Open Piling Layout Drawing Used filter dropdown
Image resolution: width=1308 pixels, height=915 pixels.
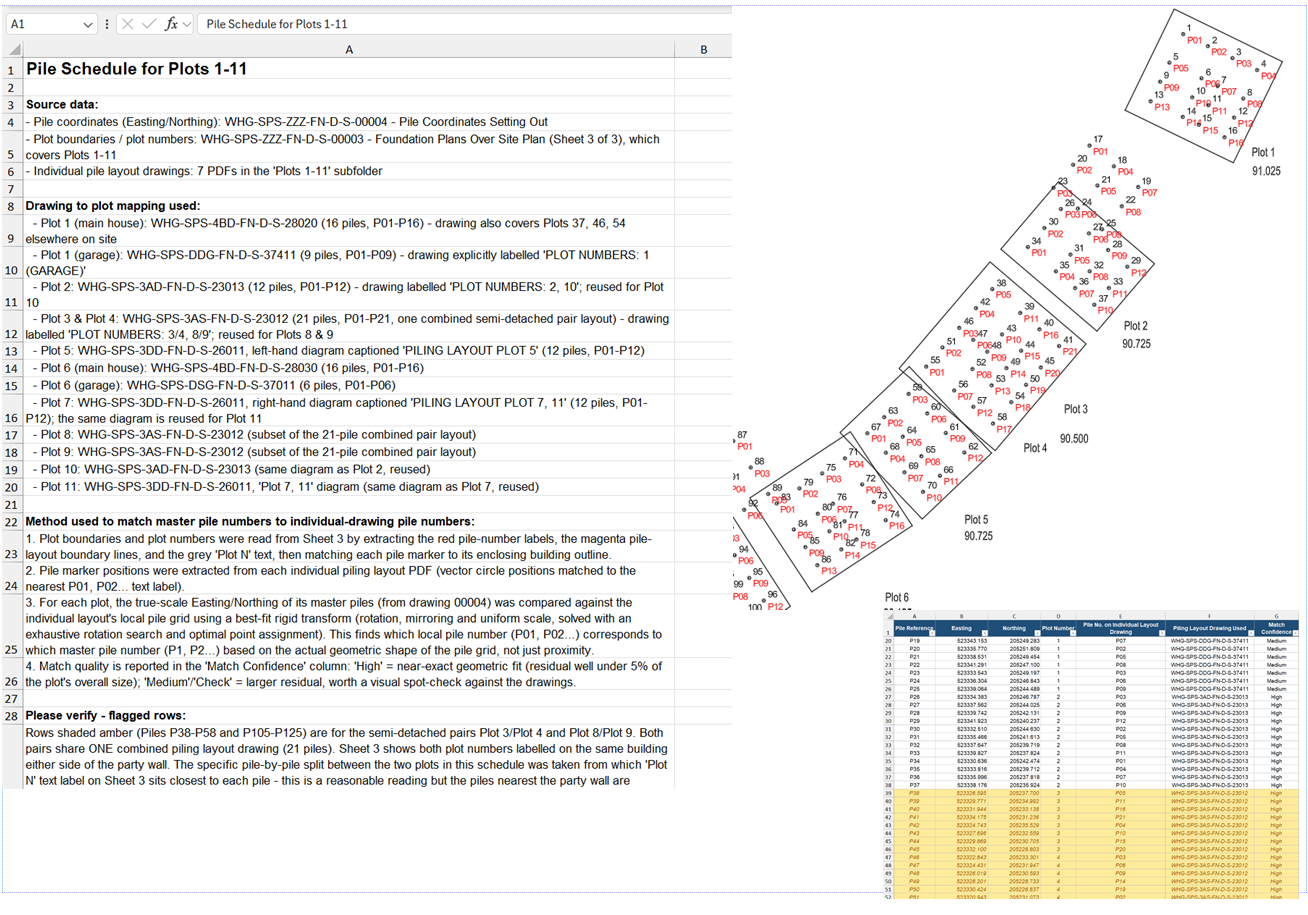(x=1251, y=633)
